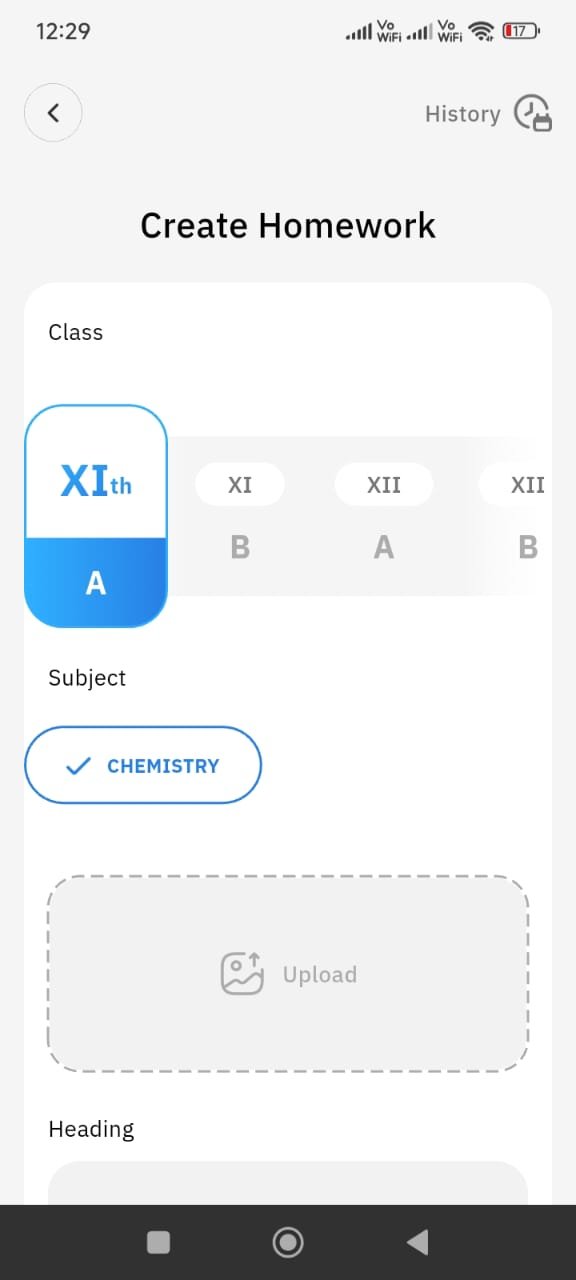The width and height of the screenshot is (576, 1280).
Task: Toggle selection of XI A class card
Action: 95,515
